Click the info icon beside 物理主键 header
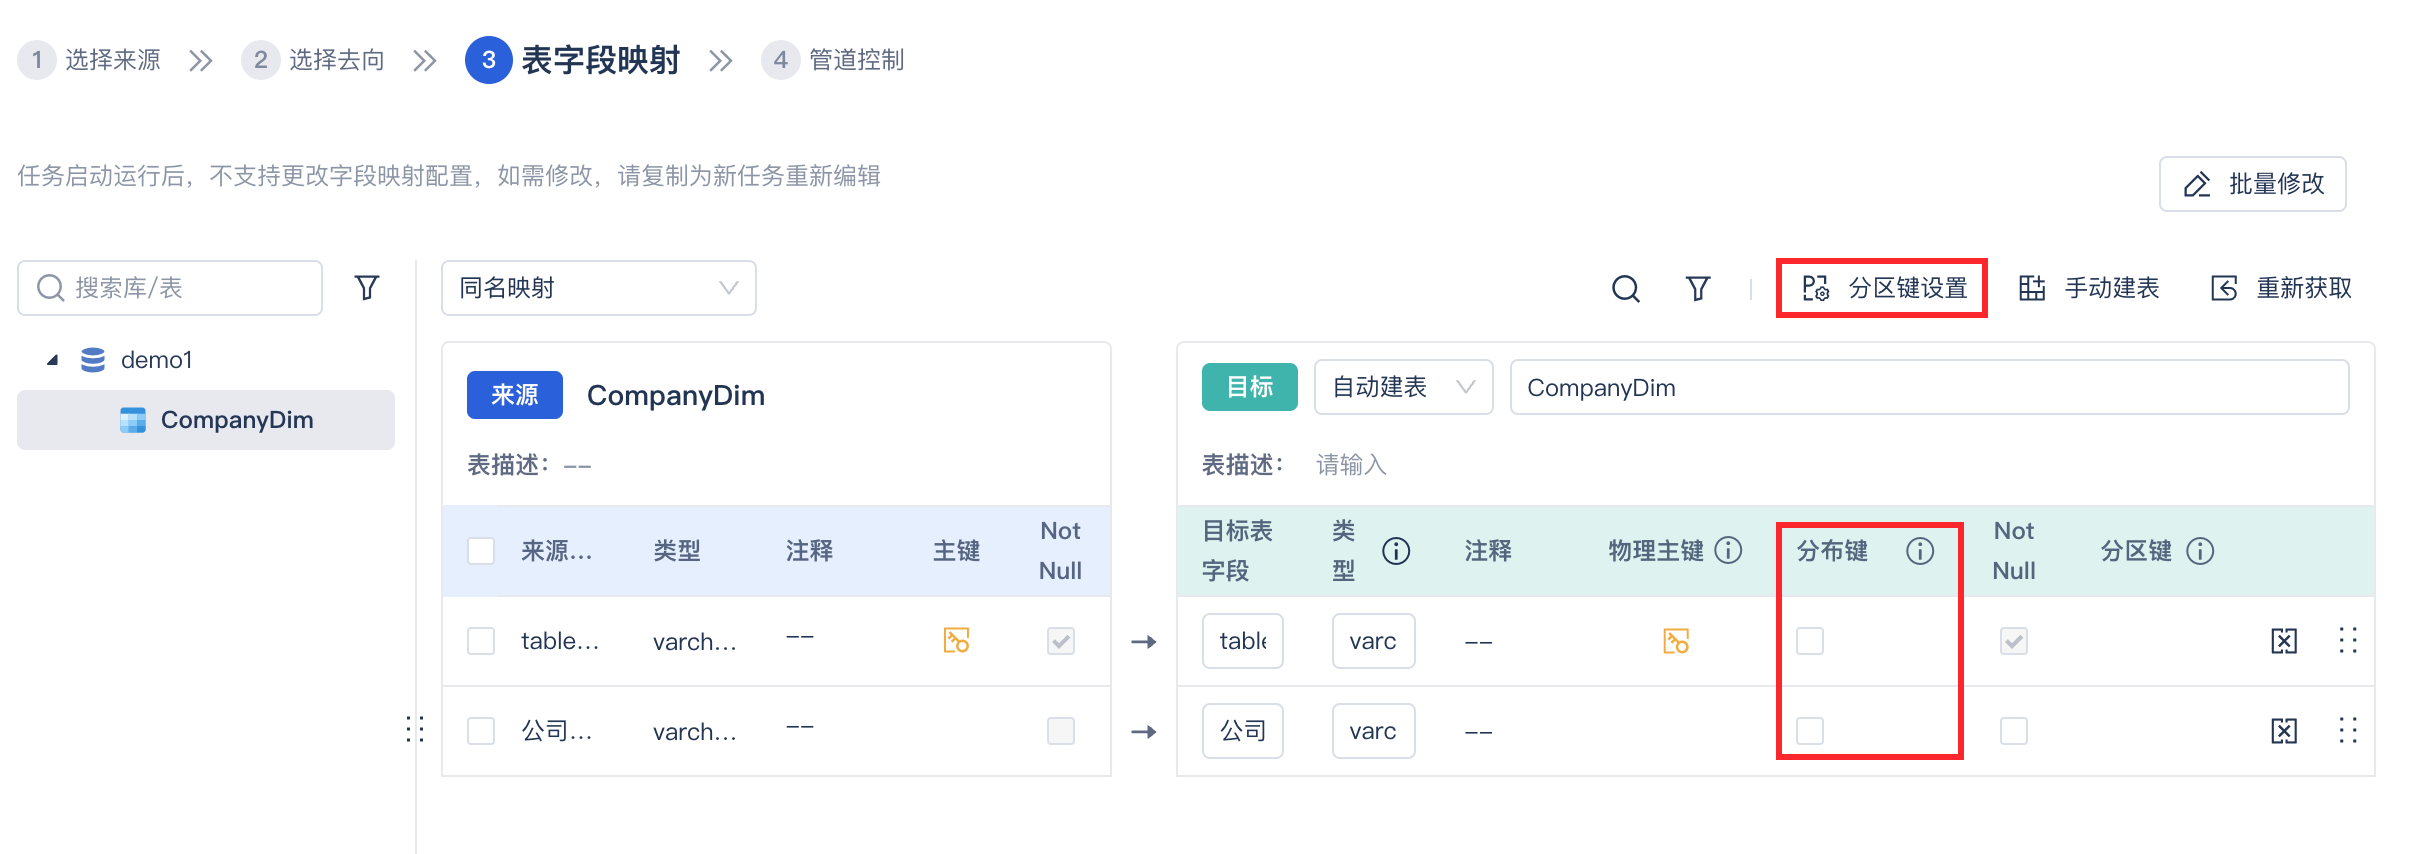The width and height of the screenshot is (2434, 854). (x=1728, y=550)
